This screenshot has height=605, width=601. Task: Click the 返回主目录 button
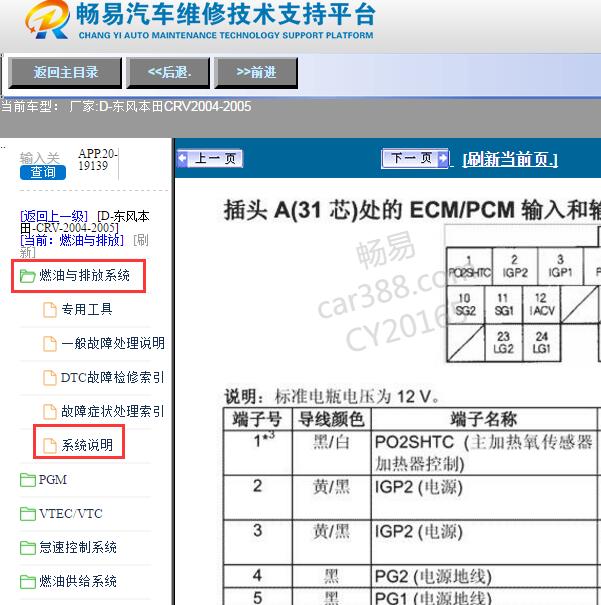click(x=65, y=73)
